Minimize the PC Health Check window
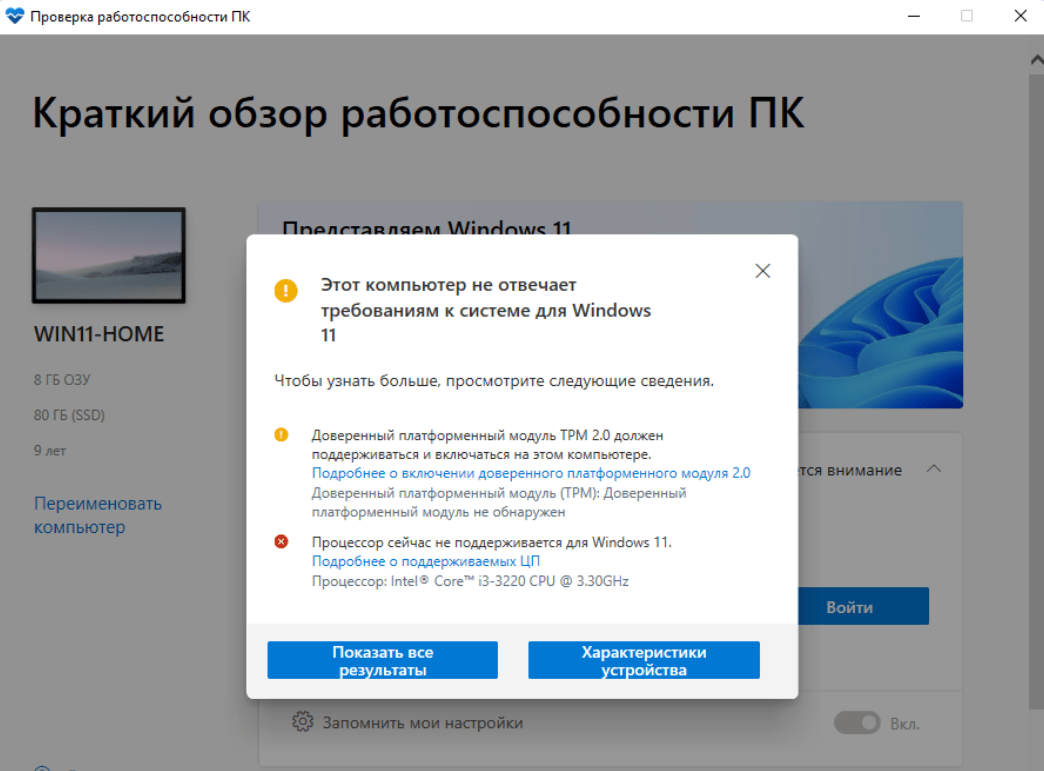Screen dimensions: 1044x771 tap(914, 16)
